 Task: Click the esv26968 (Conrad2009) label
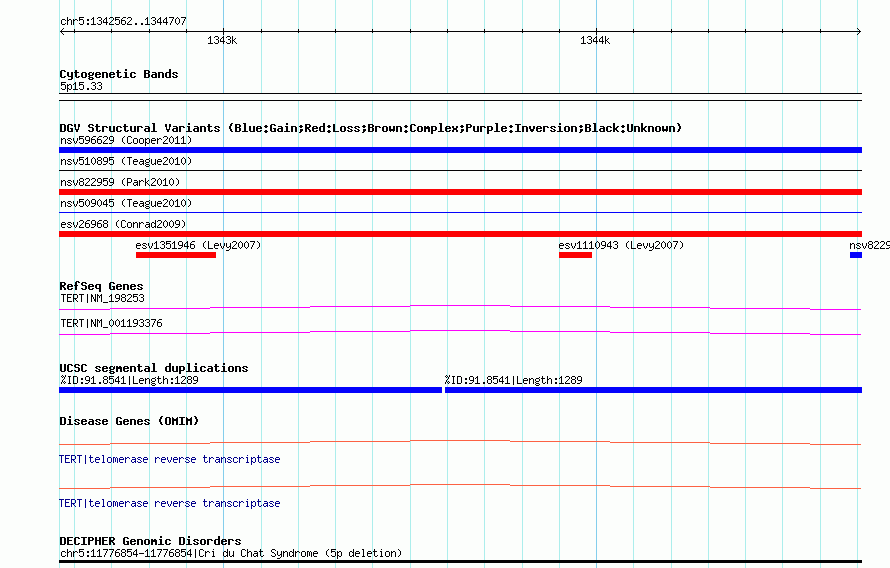click(123, 224)
